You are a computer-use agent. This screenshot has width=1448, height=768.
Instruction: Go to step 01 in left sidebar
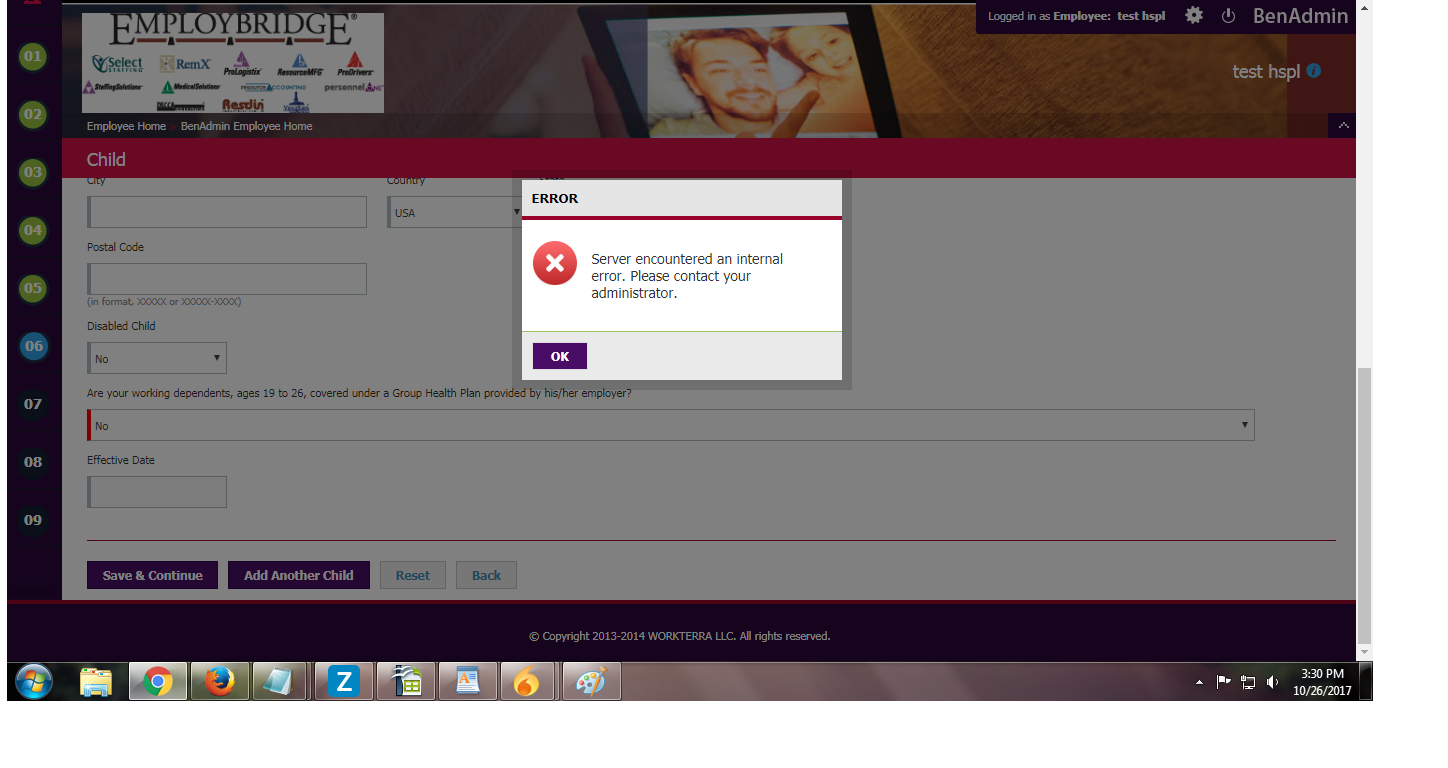click(34, 56)
